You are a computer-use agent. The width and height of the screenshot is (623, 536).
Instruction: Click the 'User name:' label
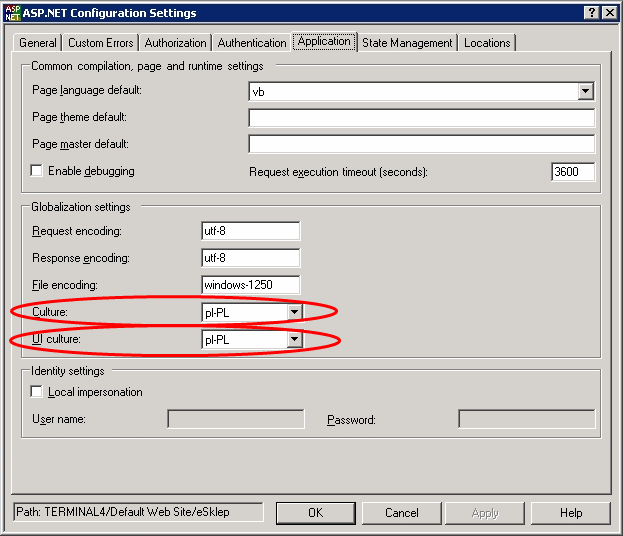click(59, 419)
